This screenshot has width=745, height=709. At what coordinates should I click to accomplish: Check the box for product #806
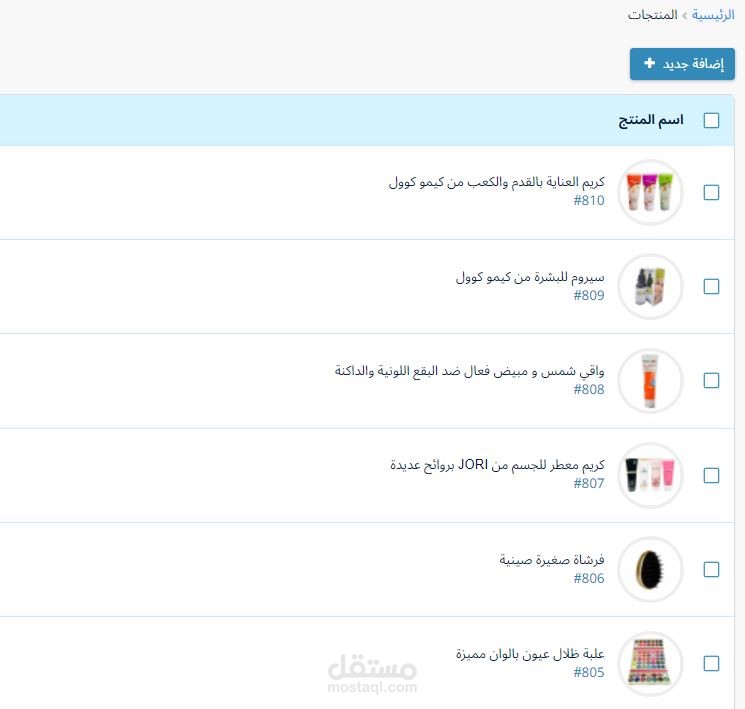pos(711,569)
